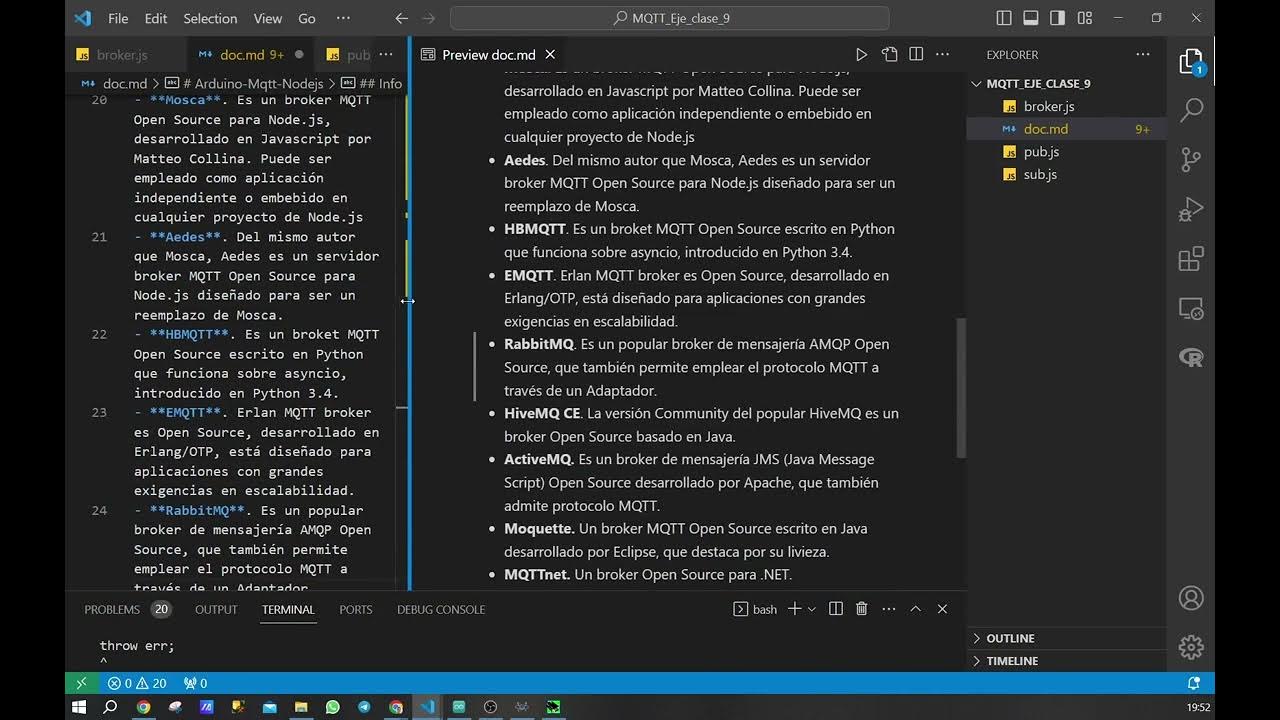Click the Arduino-Mqtt-Nodejs breadcrumb
Image resolution: width=1280 pixels, height=720 pixels.
pyautogui.click(x=244, y=84)
